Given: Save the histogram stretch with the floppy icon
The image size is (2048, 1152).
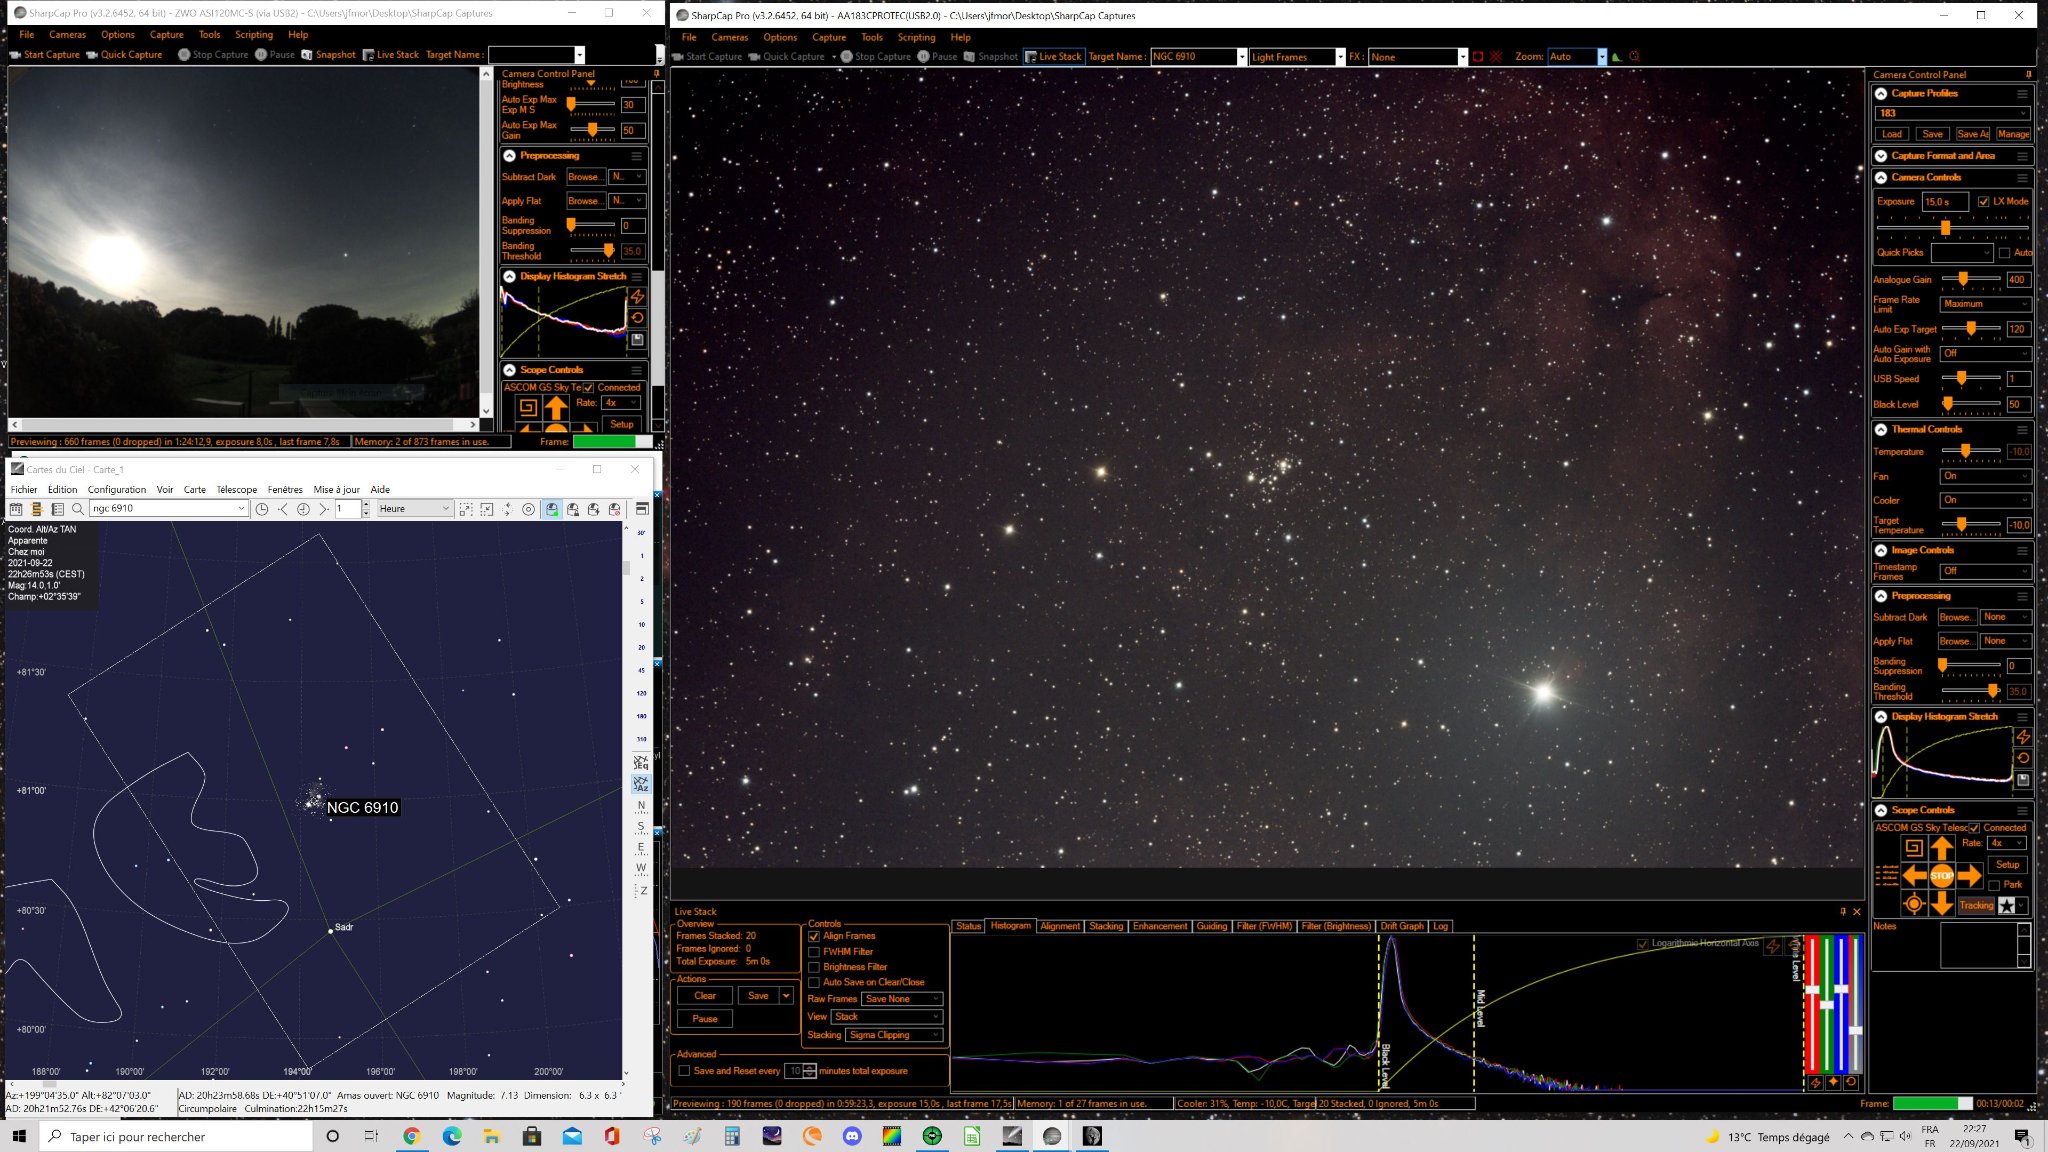Looking at the screenshot, I should pyautogui.click(x=2023, y=780).
